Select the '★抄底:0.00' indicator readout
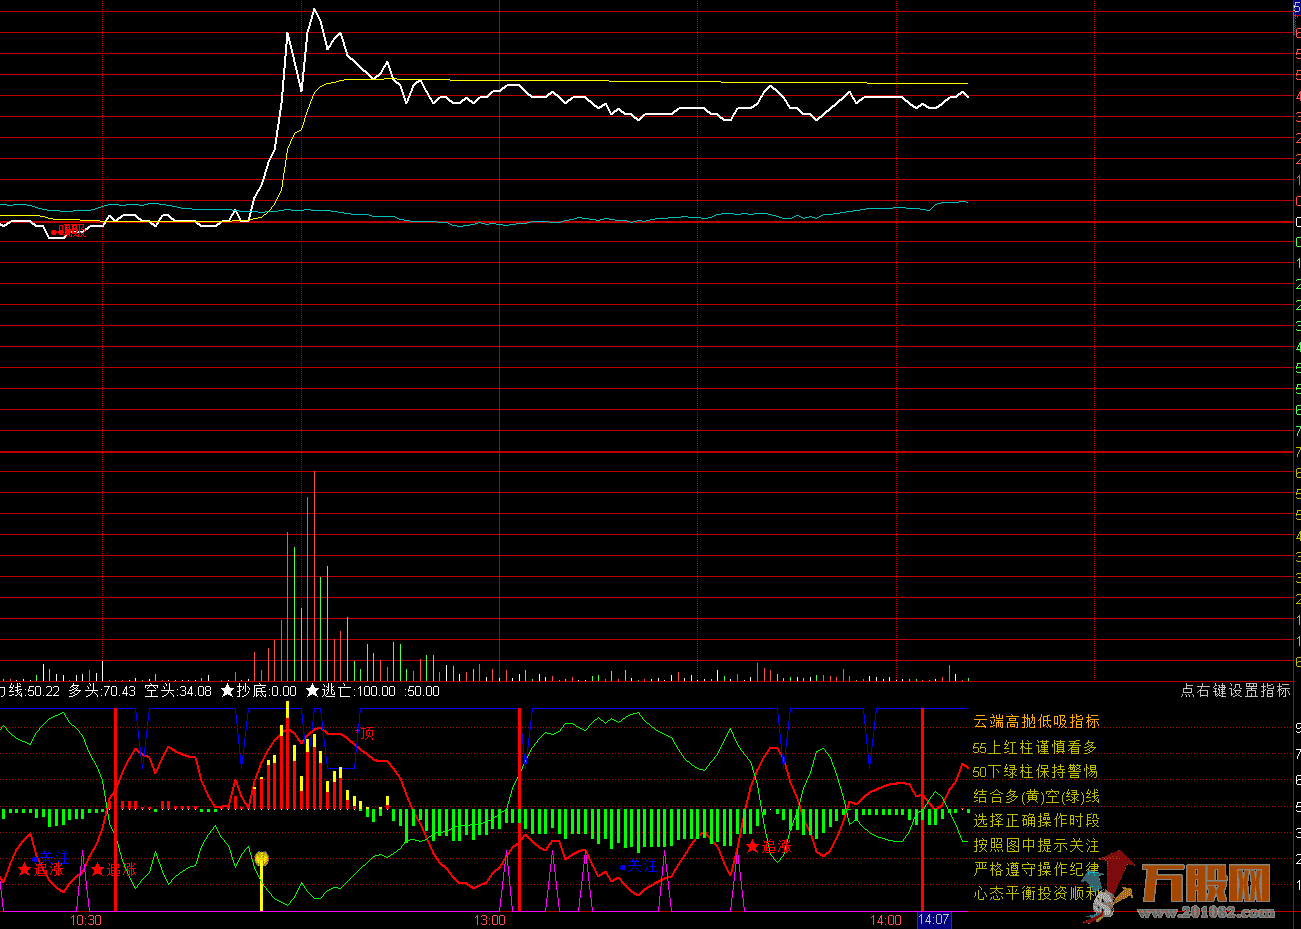Image resolution: width=1301 pixels, height=929 pixels. (x=258, y=691)
